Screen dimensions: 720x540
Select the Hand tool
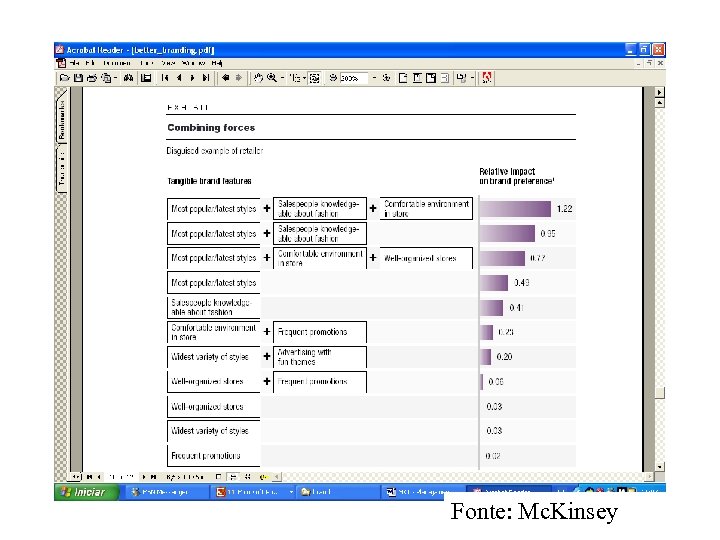pyautogui.click(x=259, y=78)
